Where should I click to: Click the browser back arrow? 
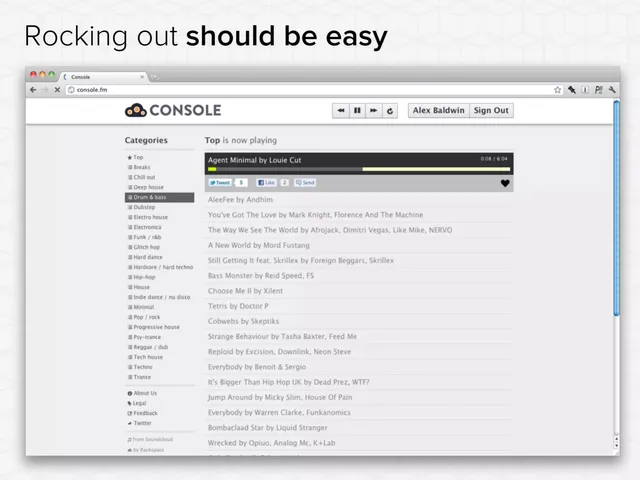tap(33, 90)
